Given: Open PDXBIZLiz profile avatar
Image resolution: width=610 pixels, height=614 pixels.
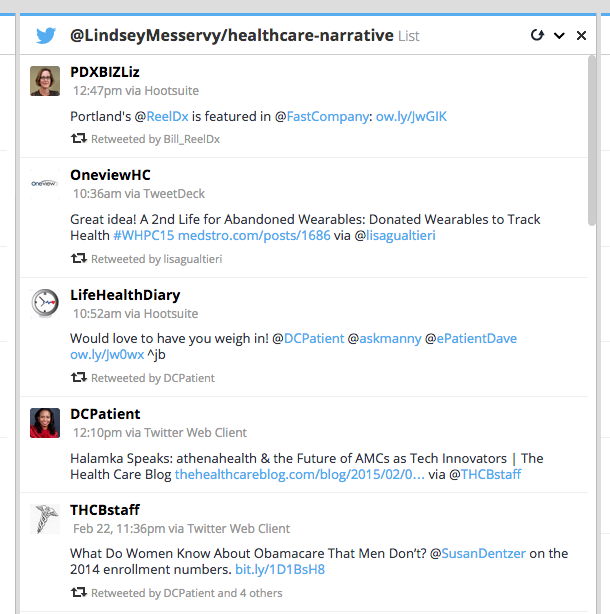Looking at the screenshot, I should tap(45, 81).
